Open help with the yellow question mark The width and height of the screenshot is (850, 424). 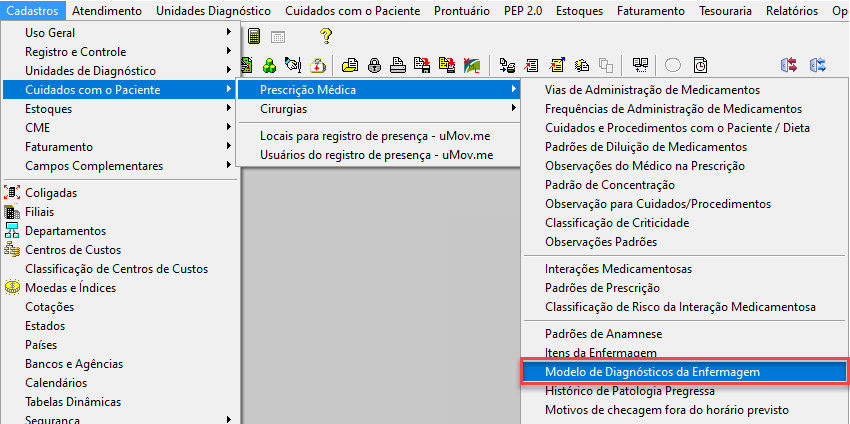click(325, 36)
